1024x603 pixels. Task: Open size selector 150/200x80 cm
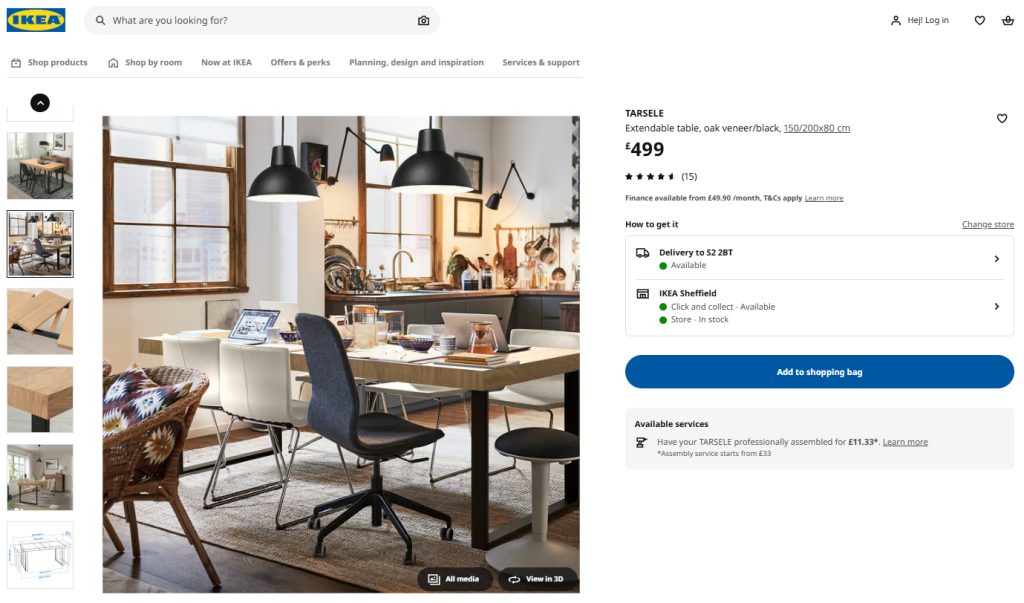point(816,128)
